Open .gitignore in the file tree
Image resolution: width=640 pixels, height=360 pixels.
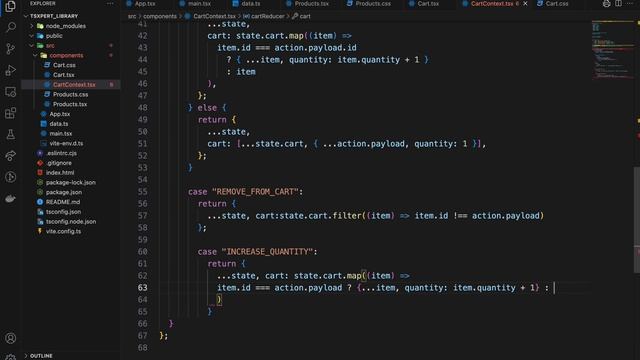59,163
